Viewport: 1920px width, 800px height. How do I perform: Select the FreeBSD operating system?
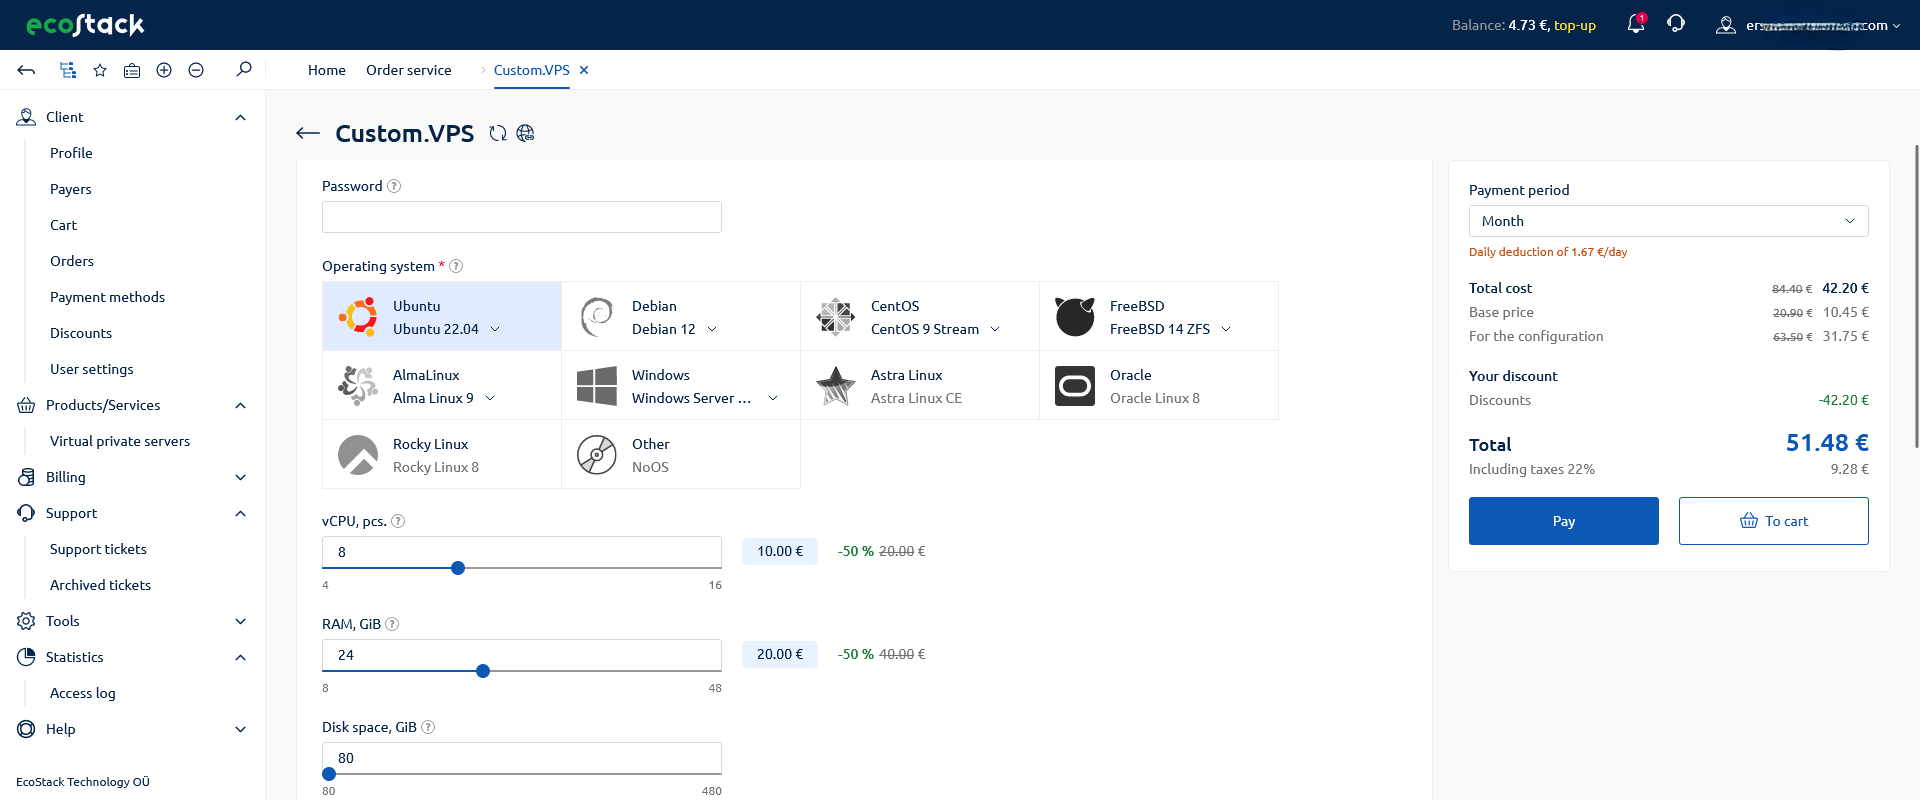click(1159, 316)
